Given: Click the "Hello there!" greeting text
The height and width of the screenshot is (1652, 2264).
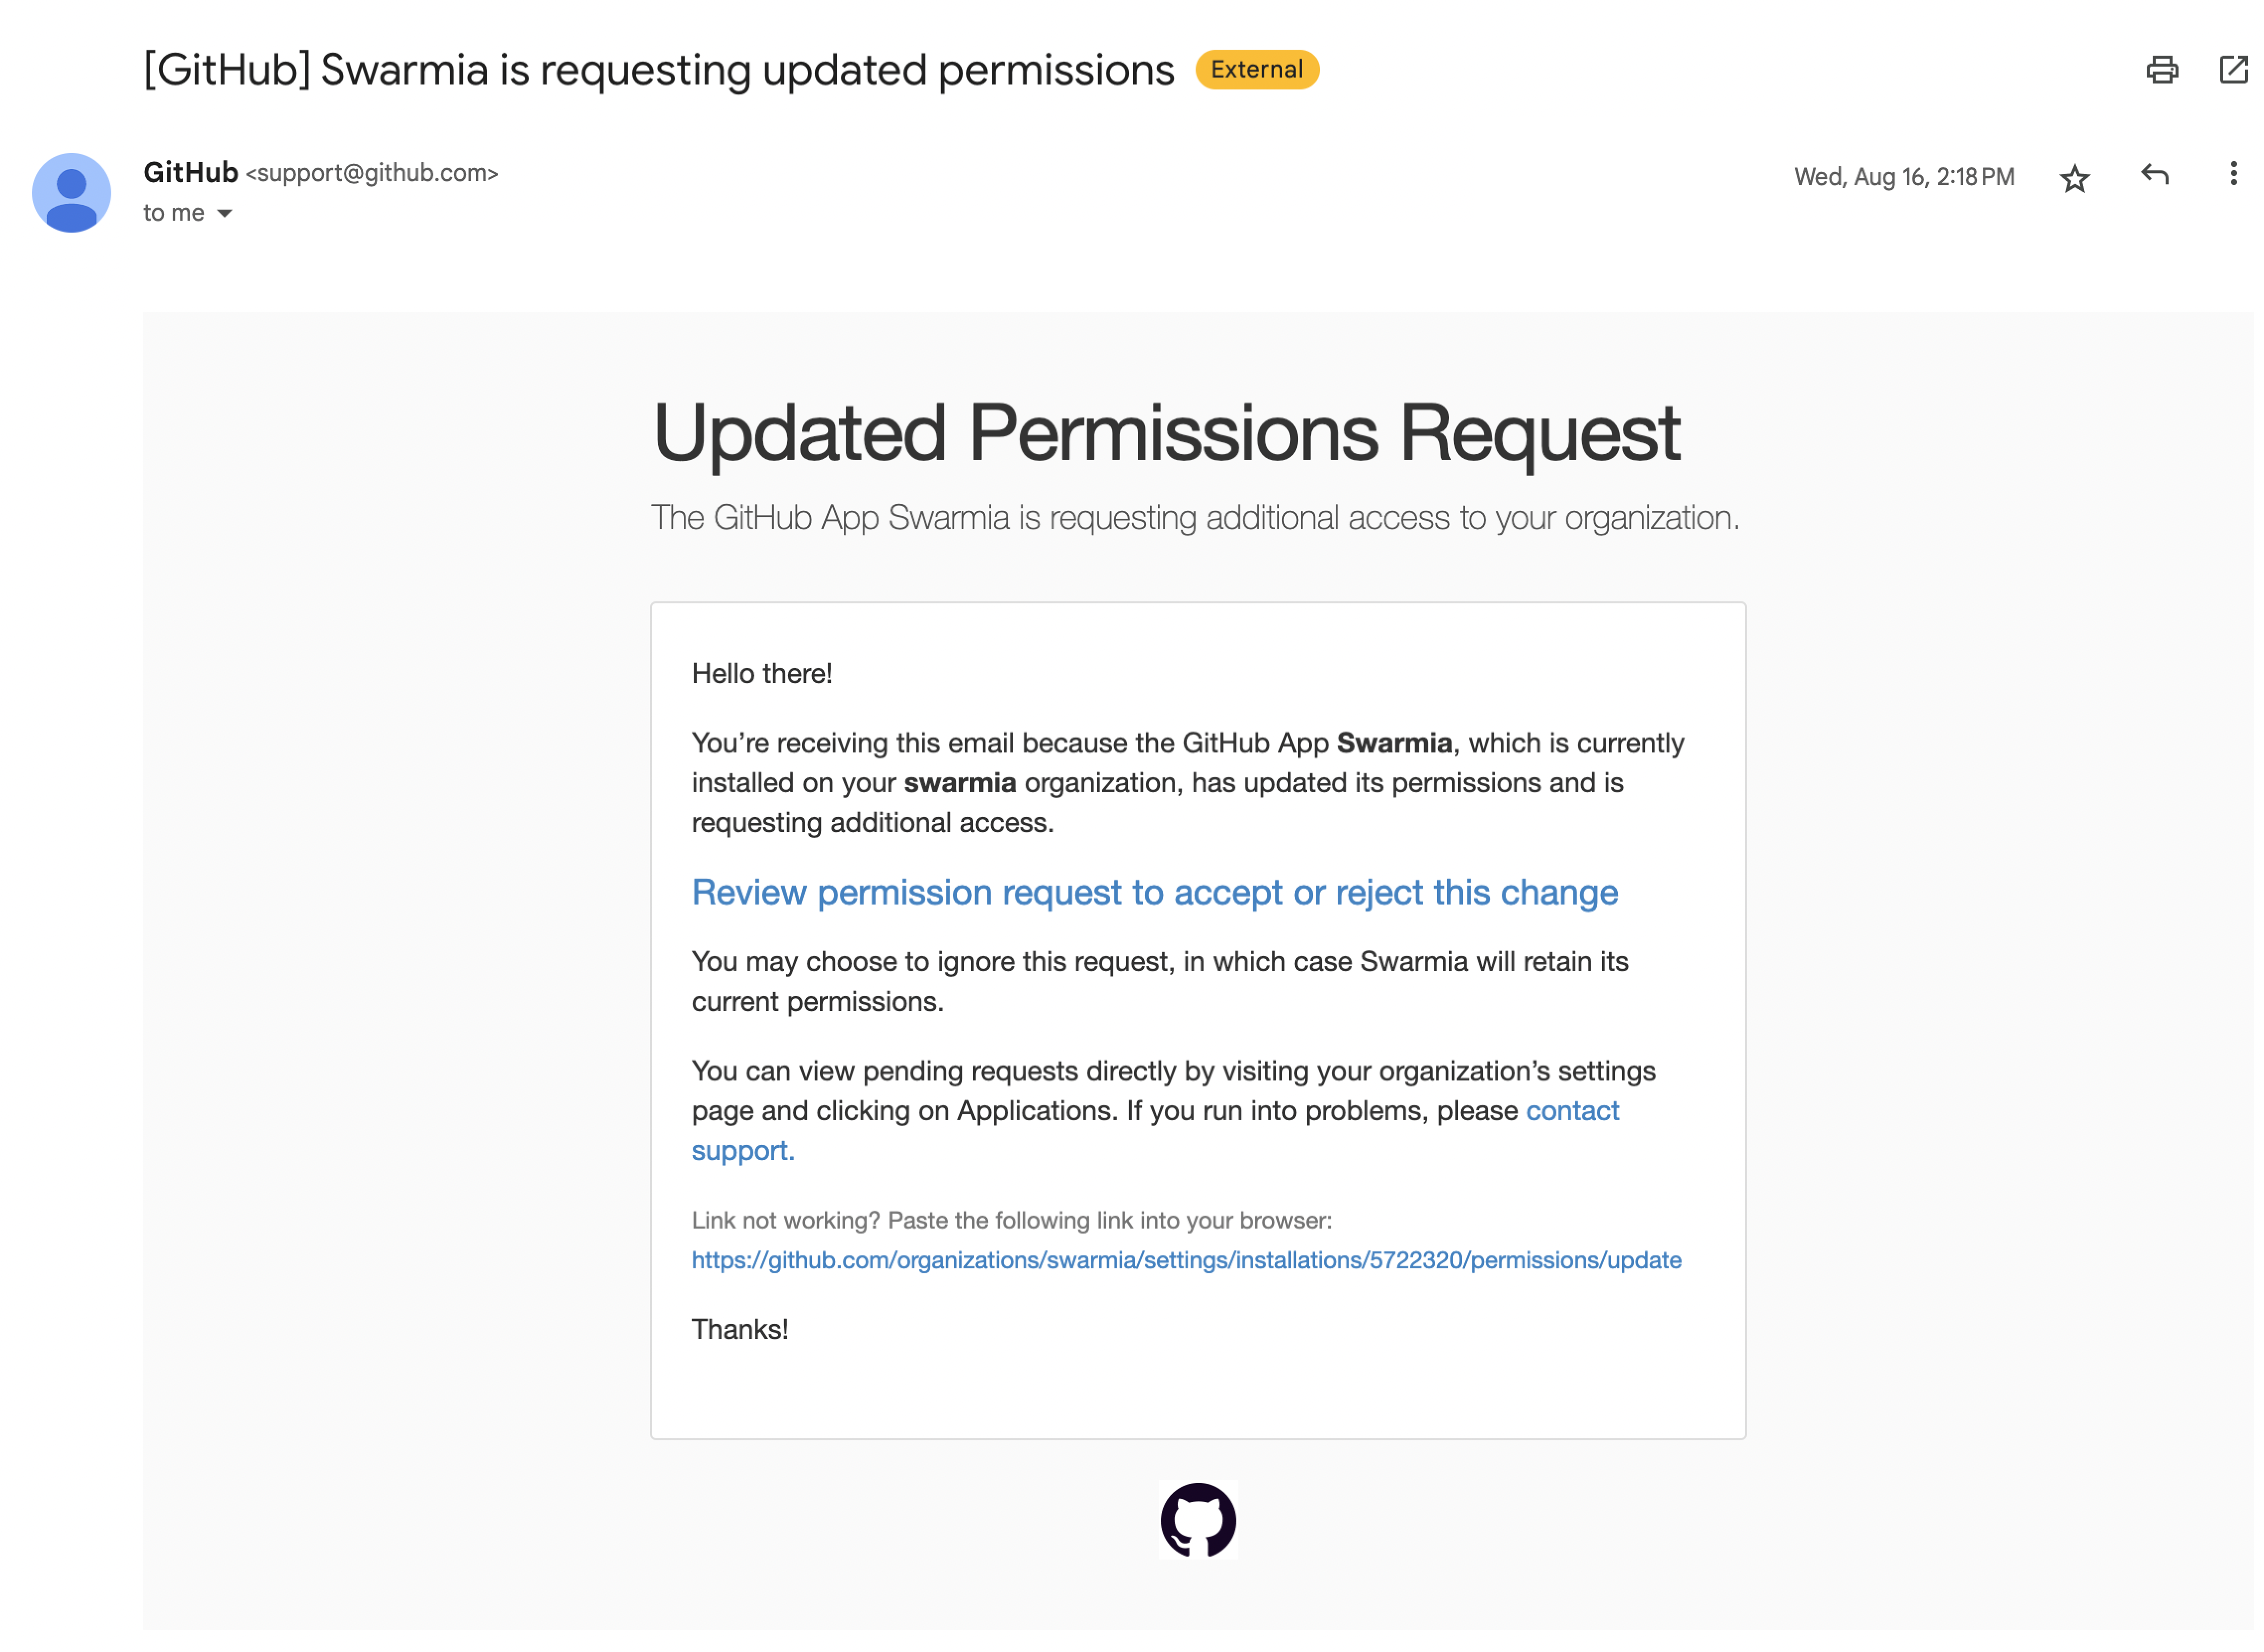Looking at the screenshot, I should pos(761,674).
